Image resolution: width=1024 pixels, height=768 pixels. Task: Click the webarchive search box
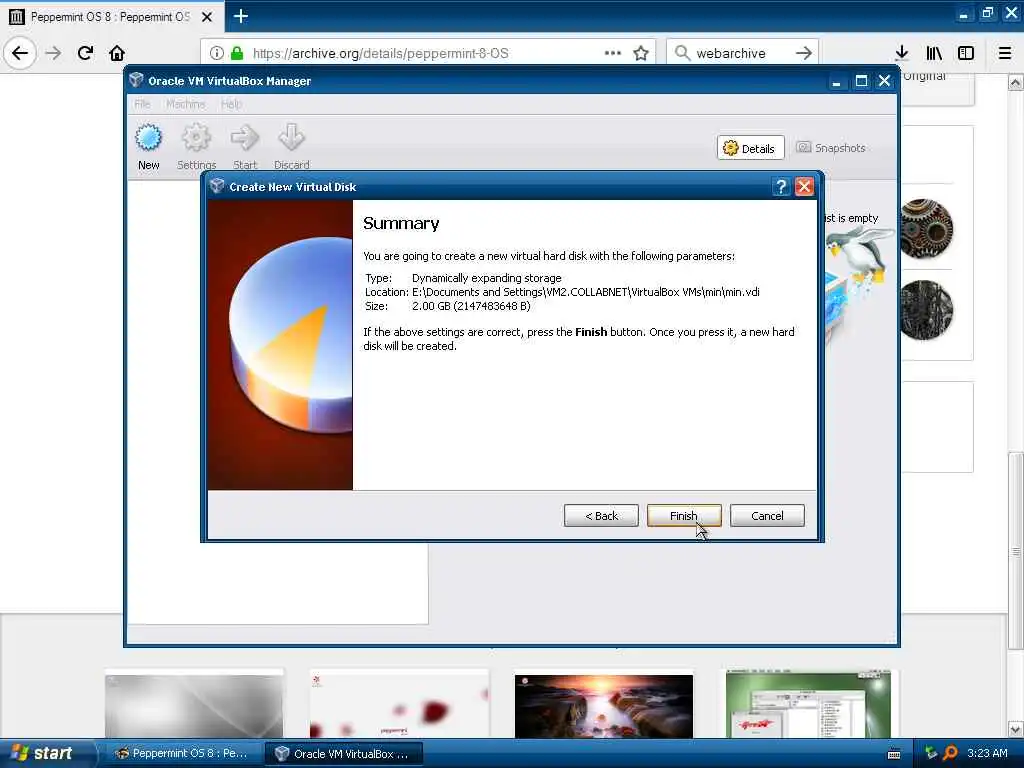click(x=742, y=53)
